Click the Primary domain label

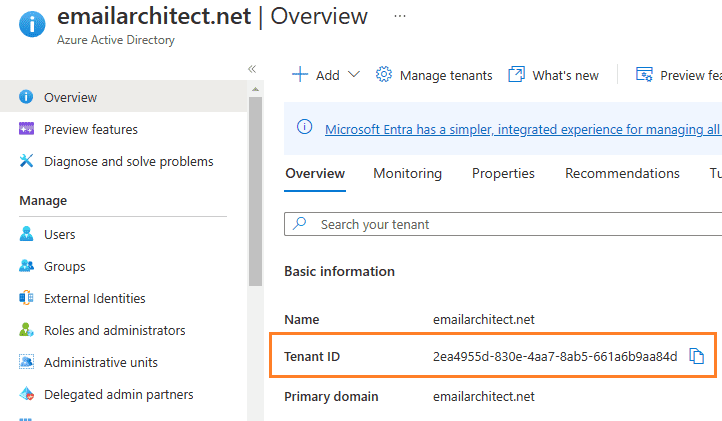click(331, 397)
